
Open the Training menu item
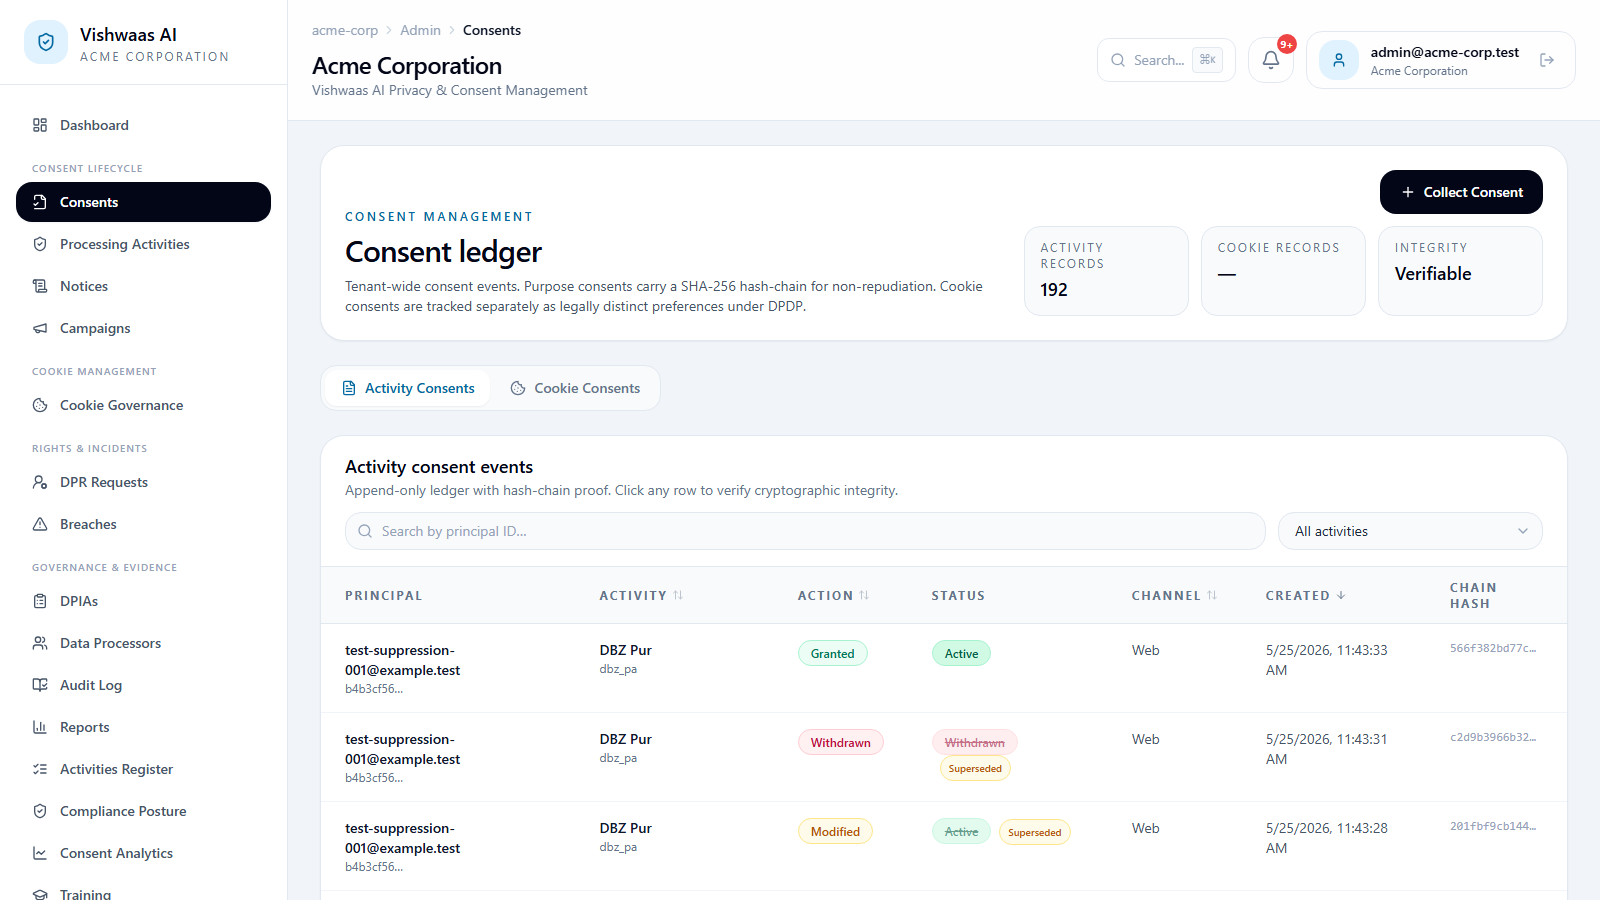click(x=143, y=893)
